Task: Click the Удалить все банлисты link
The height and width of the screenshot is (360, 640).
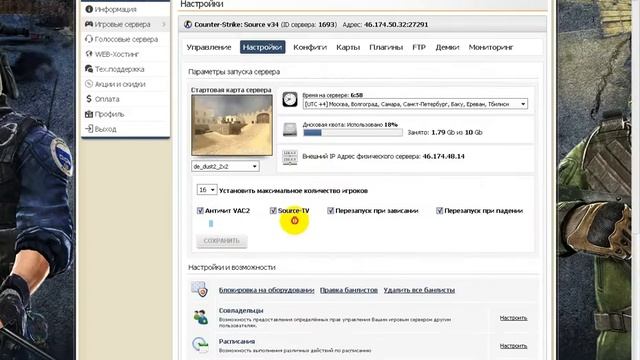Action: click(x=419, y=290)
